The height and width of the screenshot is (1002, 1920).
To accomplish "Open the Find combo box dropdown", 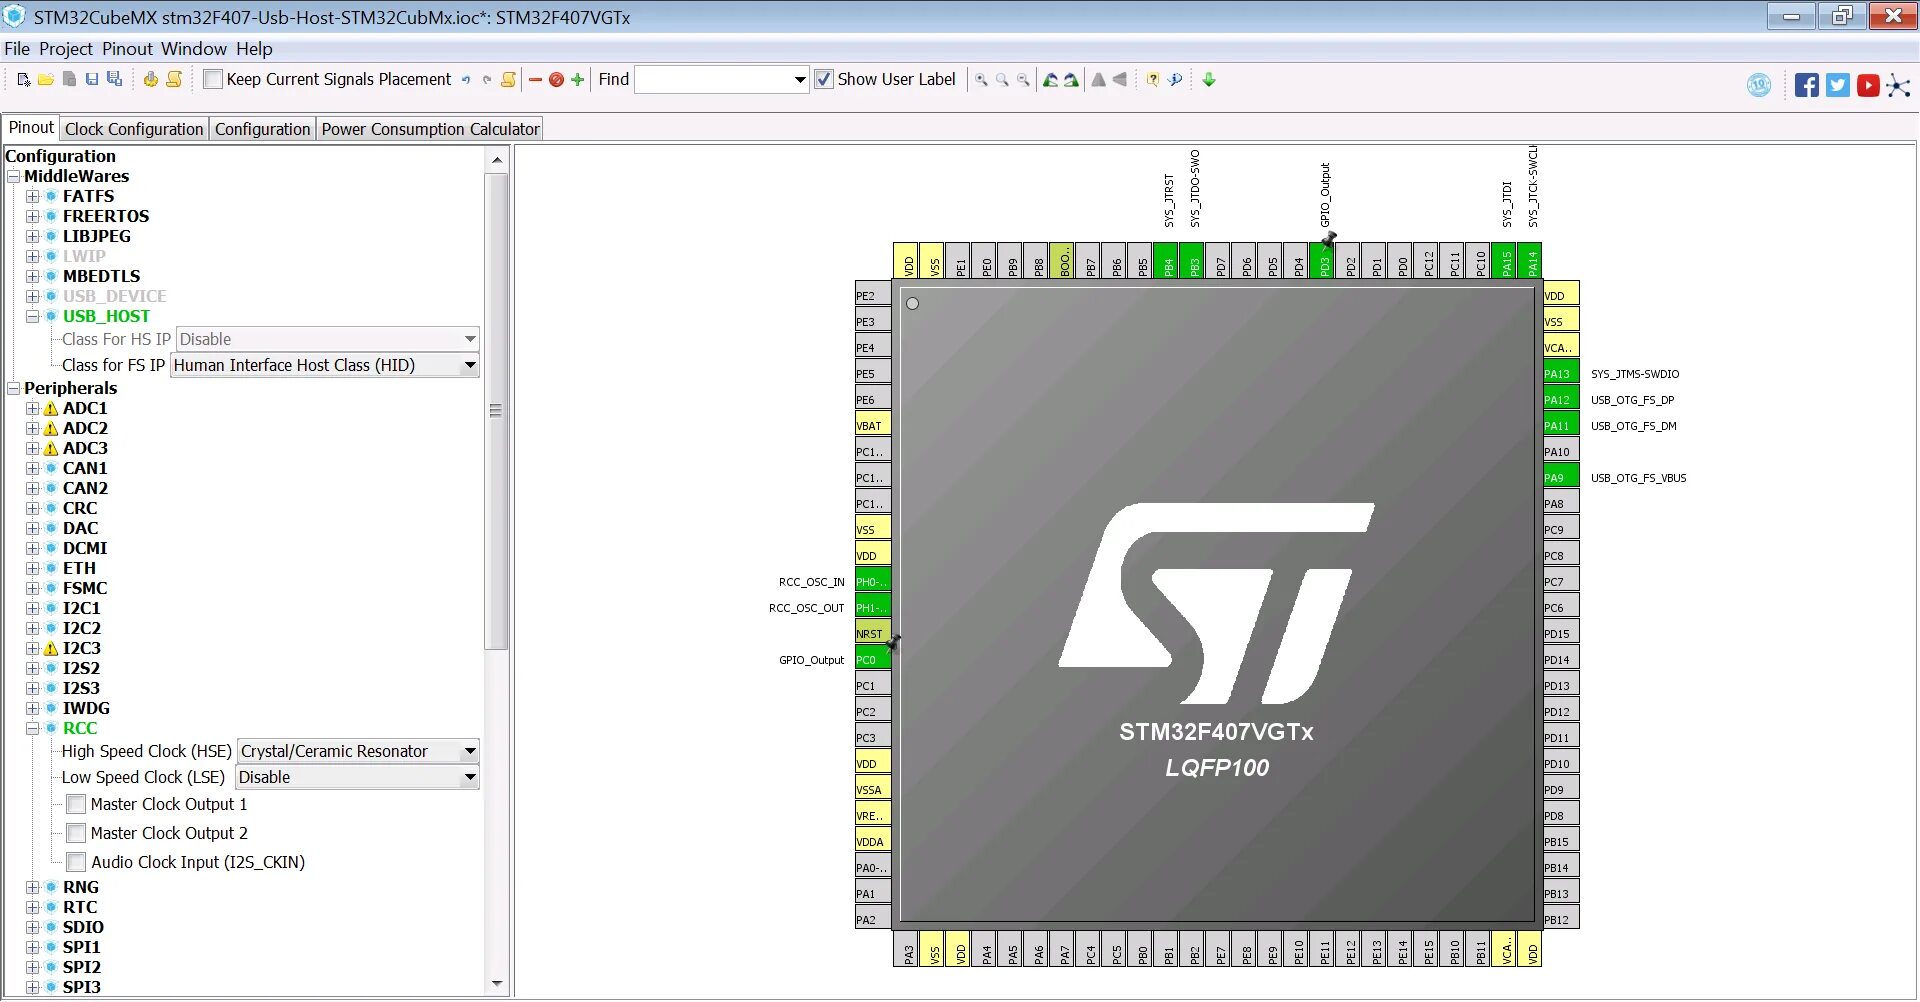I will click(800, 80).
